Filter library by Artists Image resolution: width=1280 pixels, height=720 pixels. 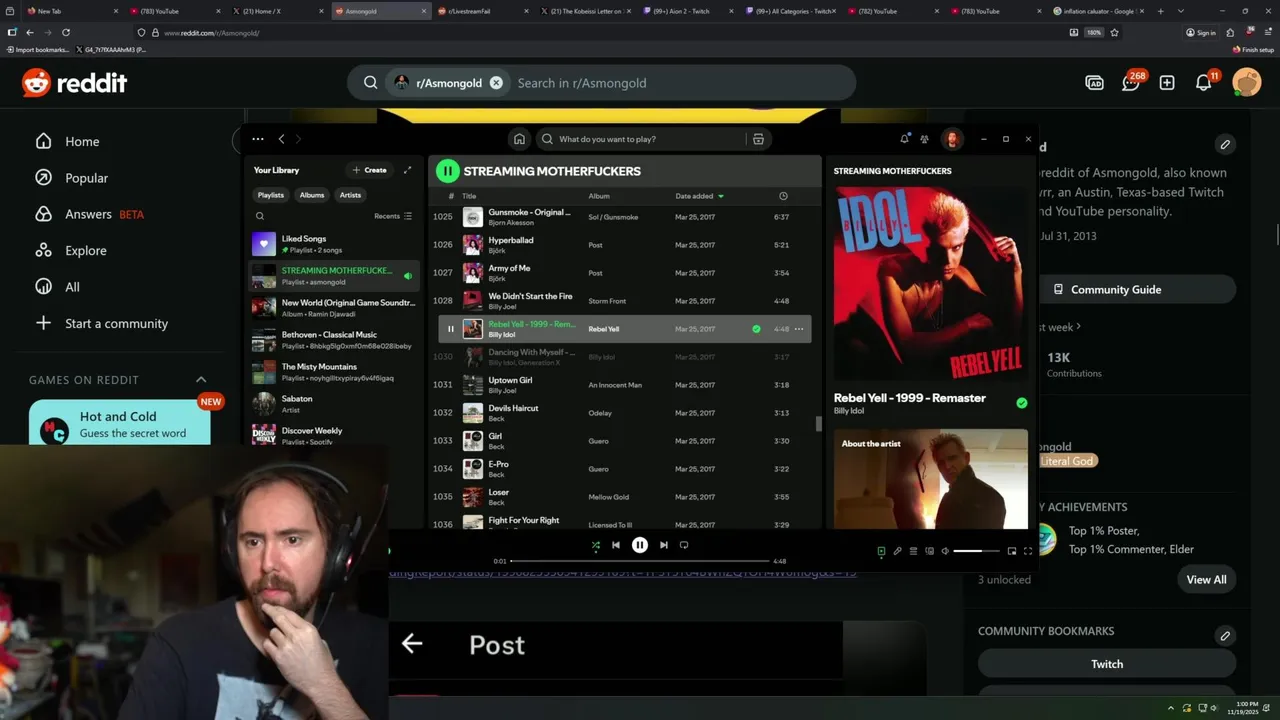350,195
